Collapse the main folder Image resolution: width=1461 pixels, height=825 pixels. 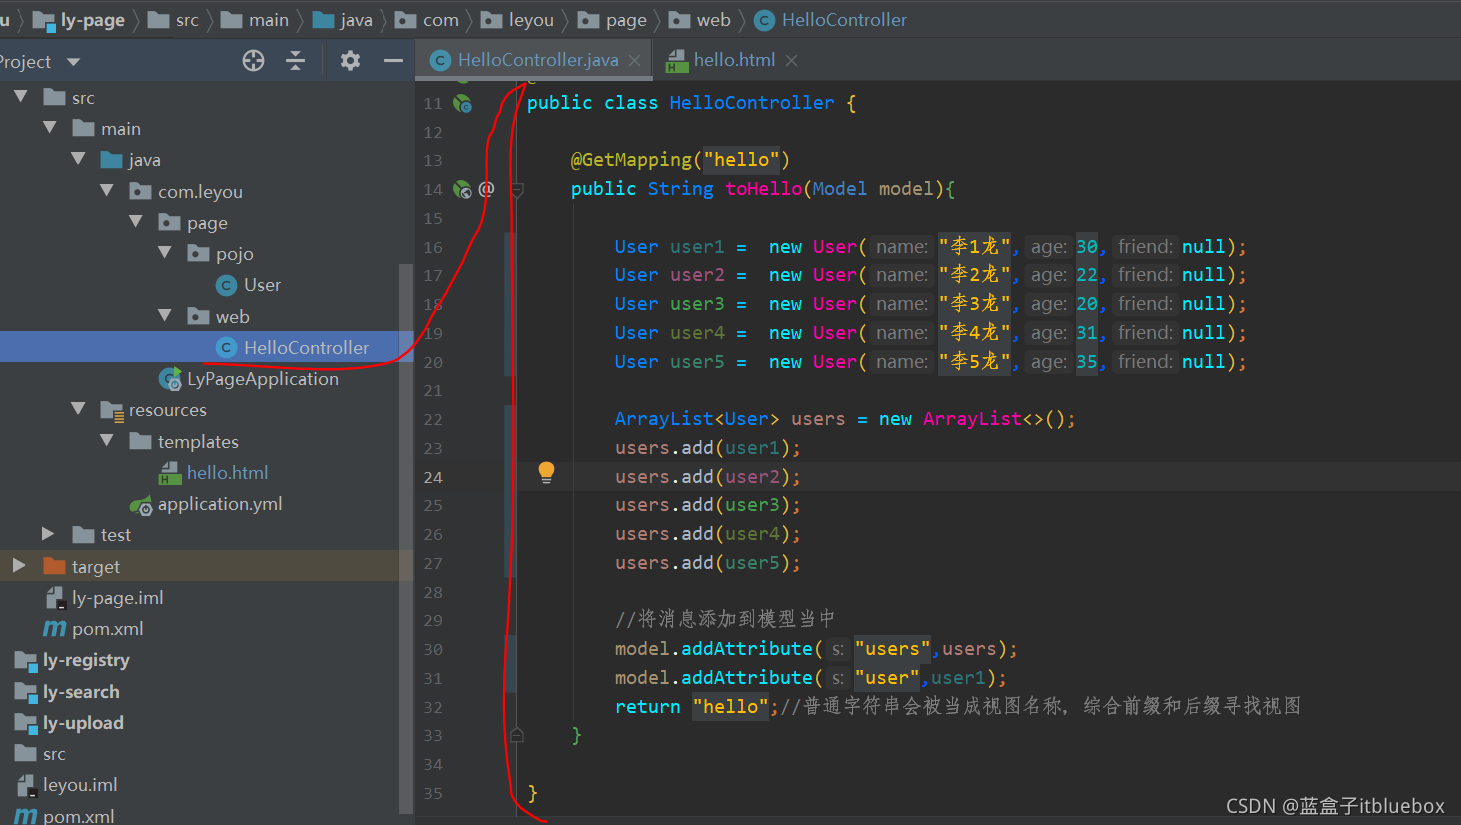pos(49,128)
